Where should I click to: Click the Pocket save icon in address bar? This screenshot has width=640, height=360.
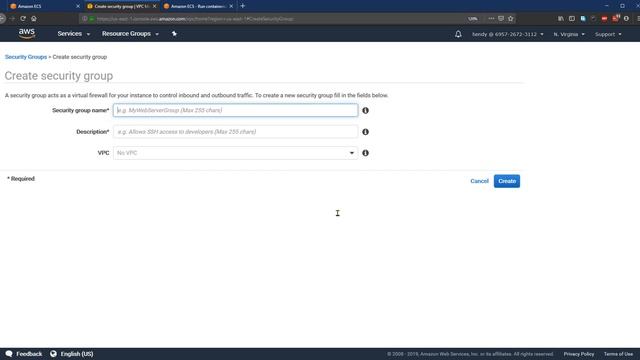click(x=501, y=18)
